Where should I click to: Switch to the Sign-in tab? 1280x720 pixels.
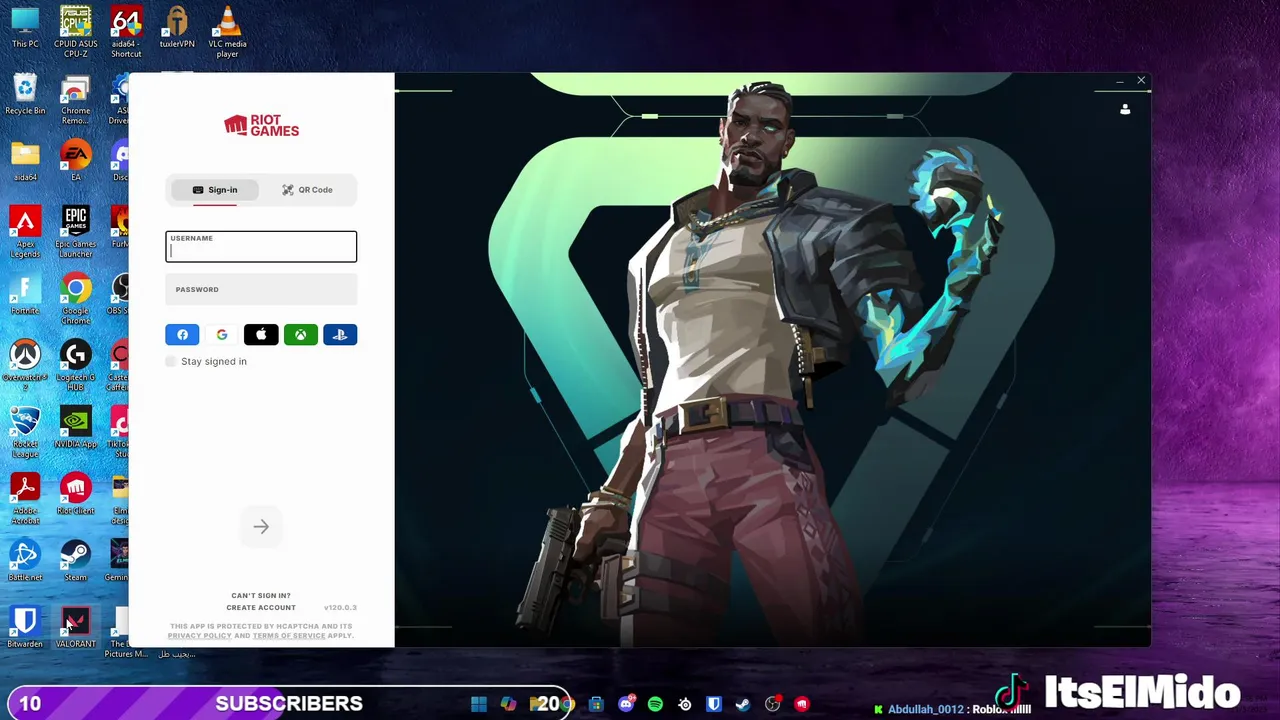tap(215, 190)
